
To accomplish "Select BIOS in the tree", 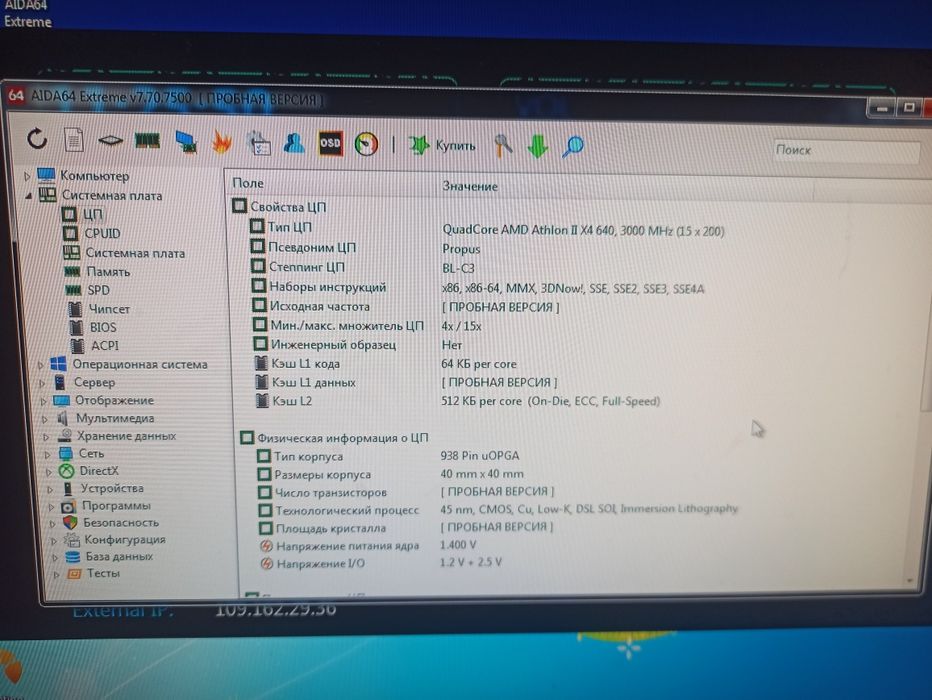I will tap(103, 327).
